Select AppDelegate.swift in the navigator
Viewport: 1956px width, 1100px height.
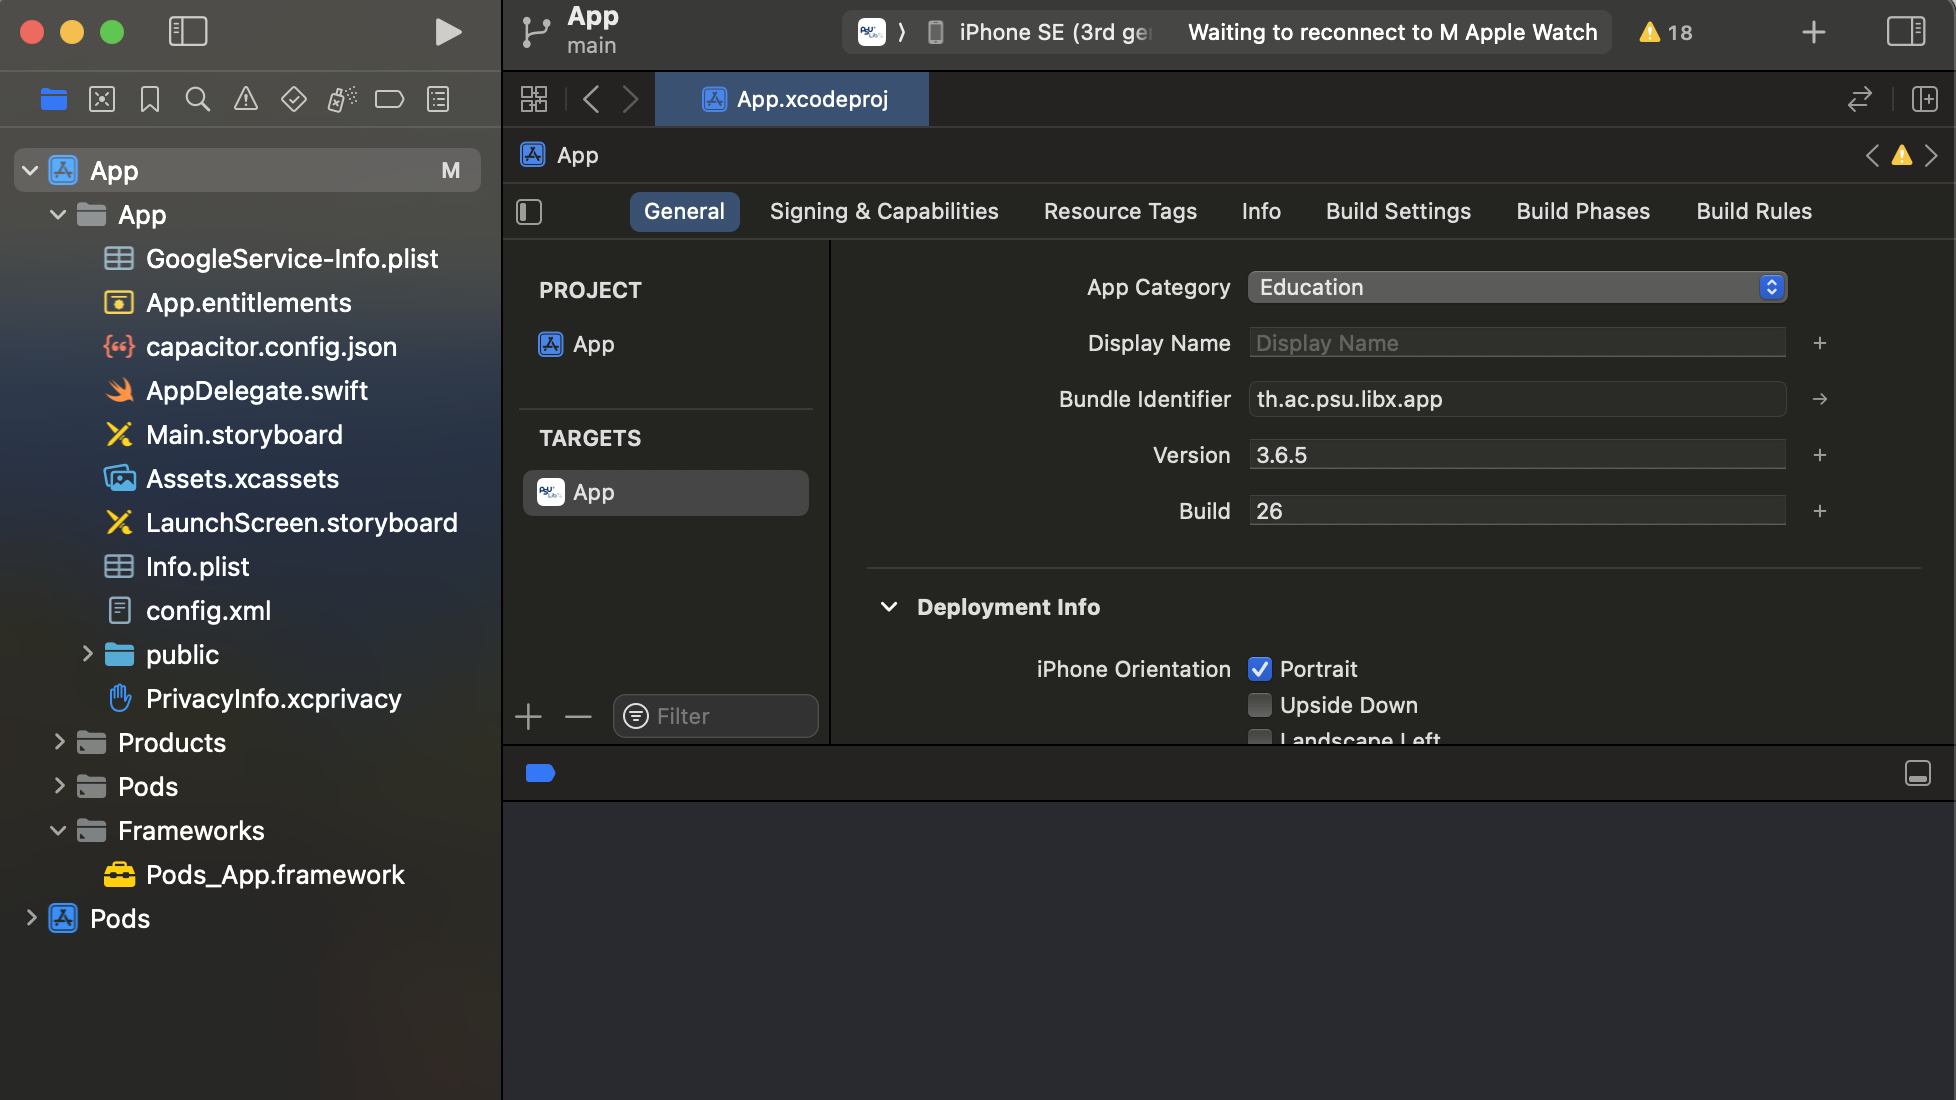pos(256,390)
